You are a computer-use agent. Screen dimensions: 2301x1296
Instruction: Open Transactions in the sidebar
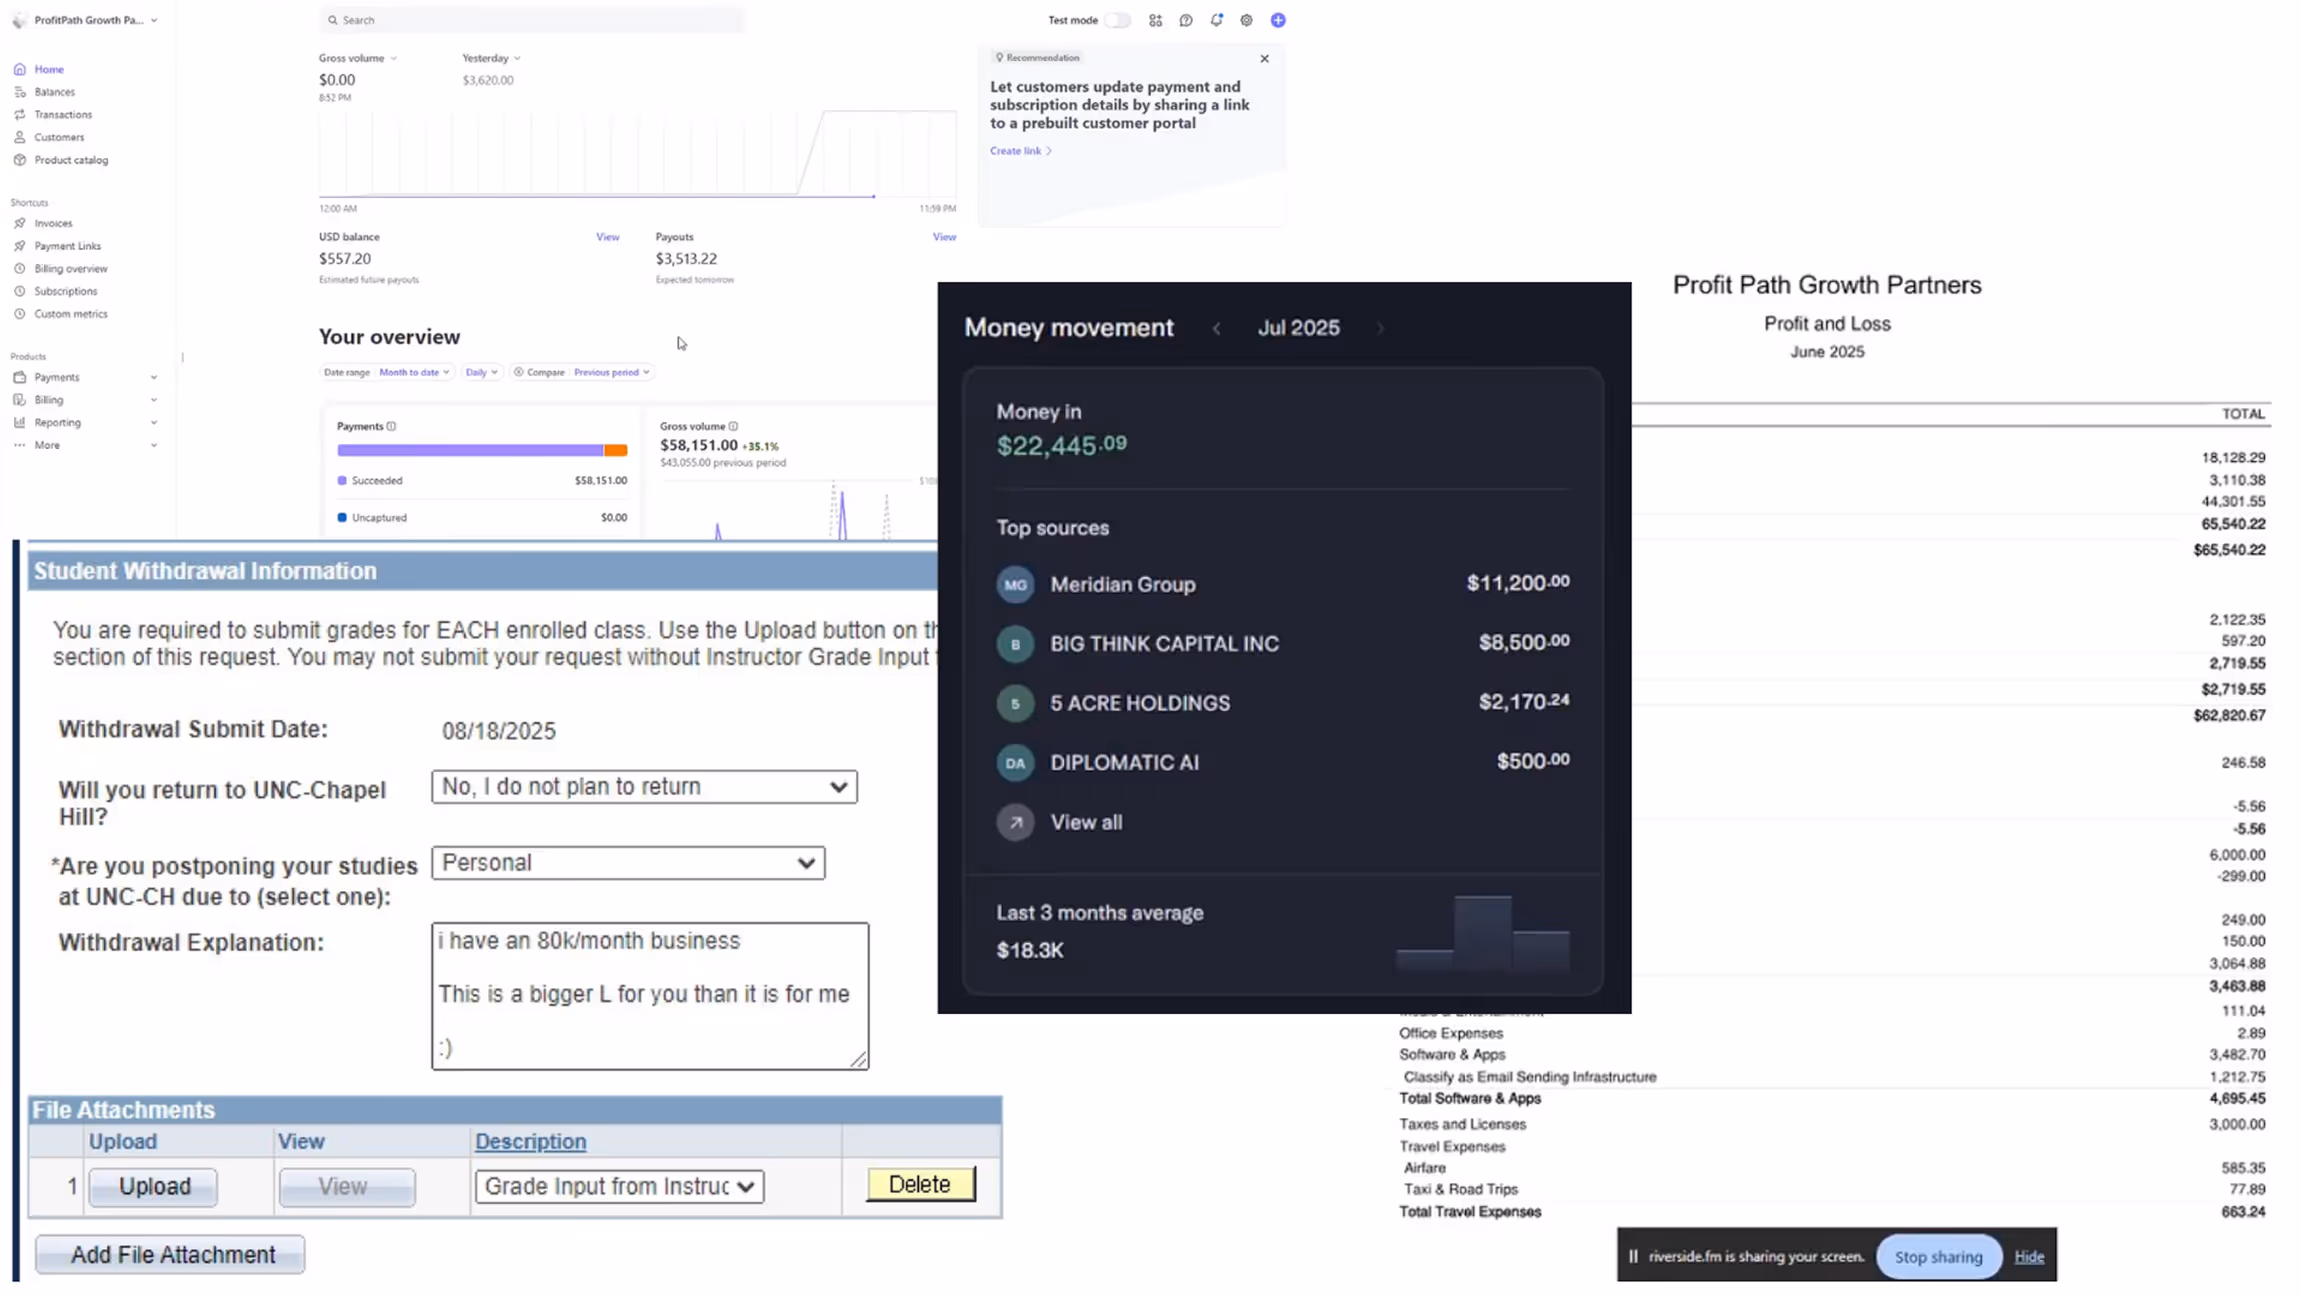[x=62, y=115]
